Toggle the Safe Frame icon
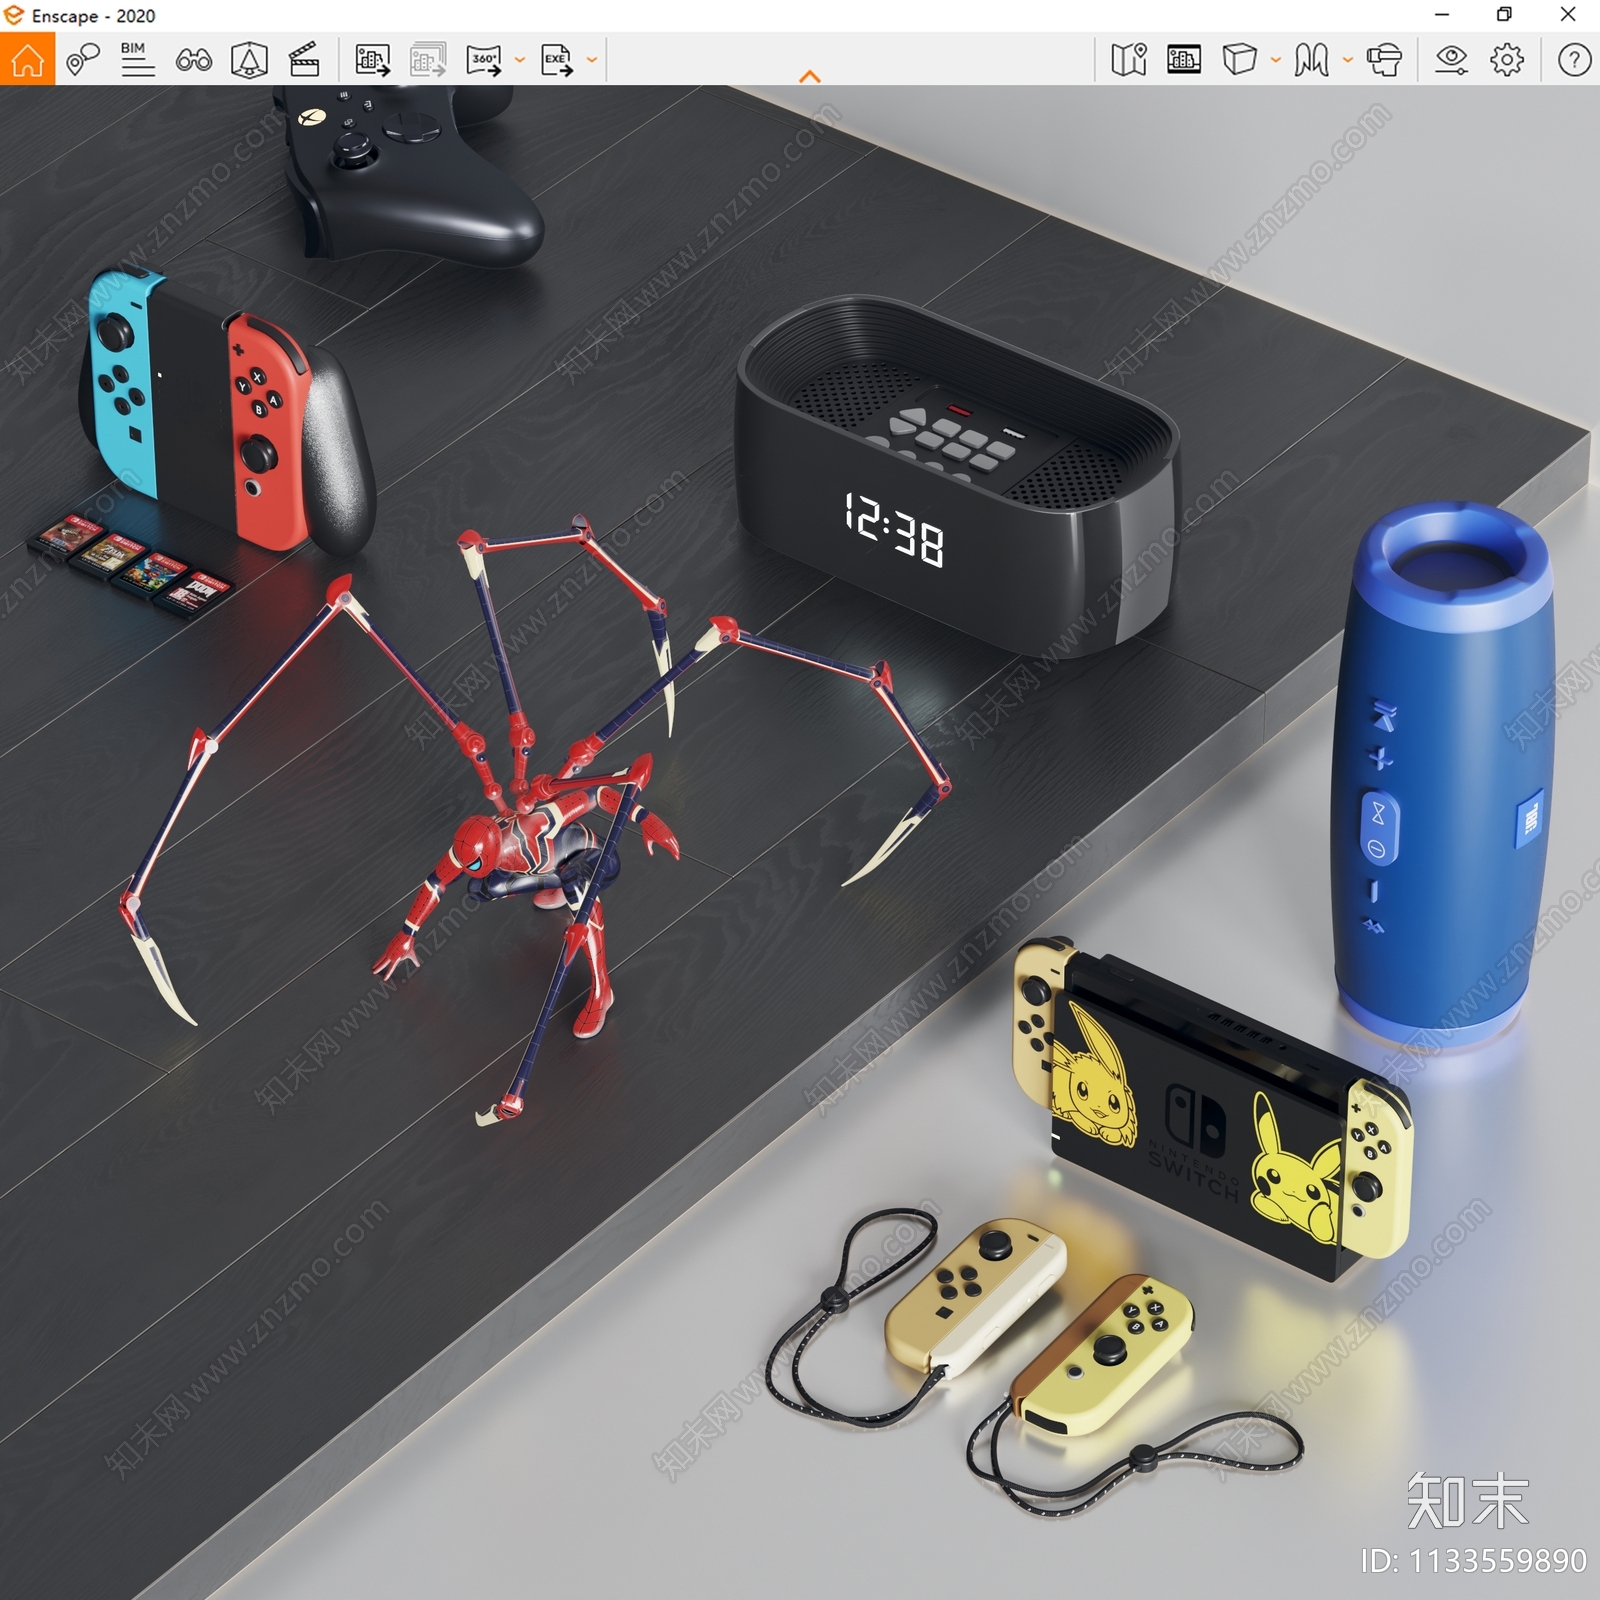This screenshot has height=1600, width=1600. click(1184, 60)
